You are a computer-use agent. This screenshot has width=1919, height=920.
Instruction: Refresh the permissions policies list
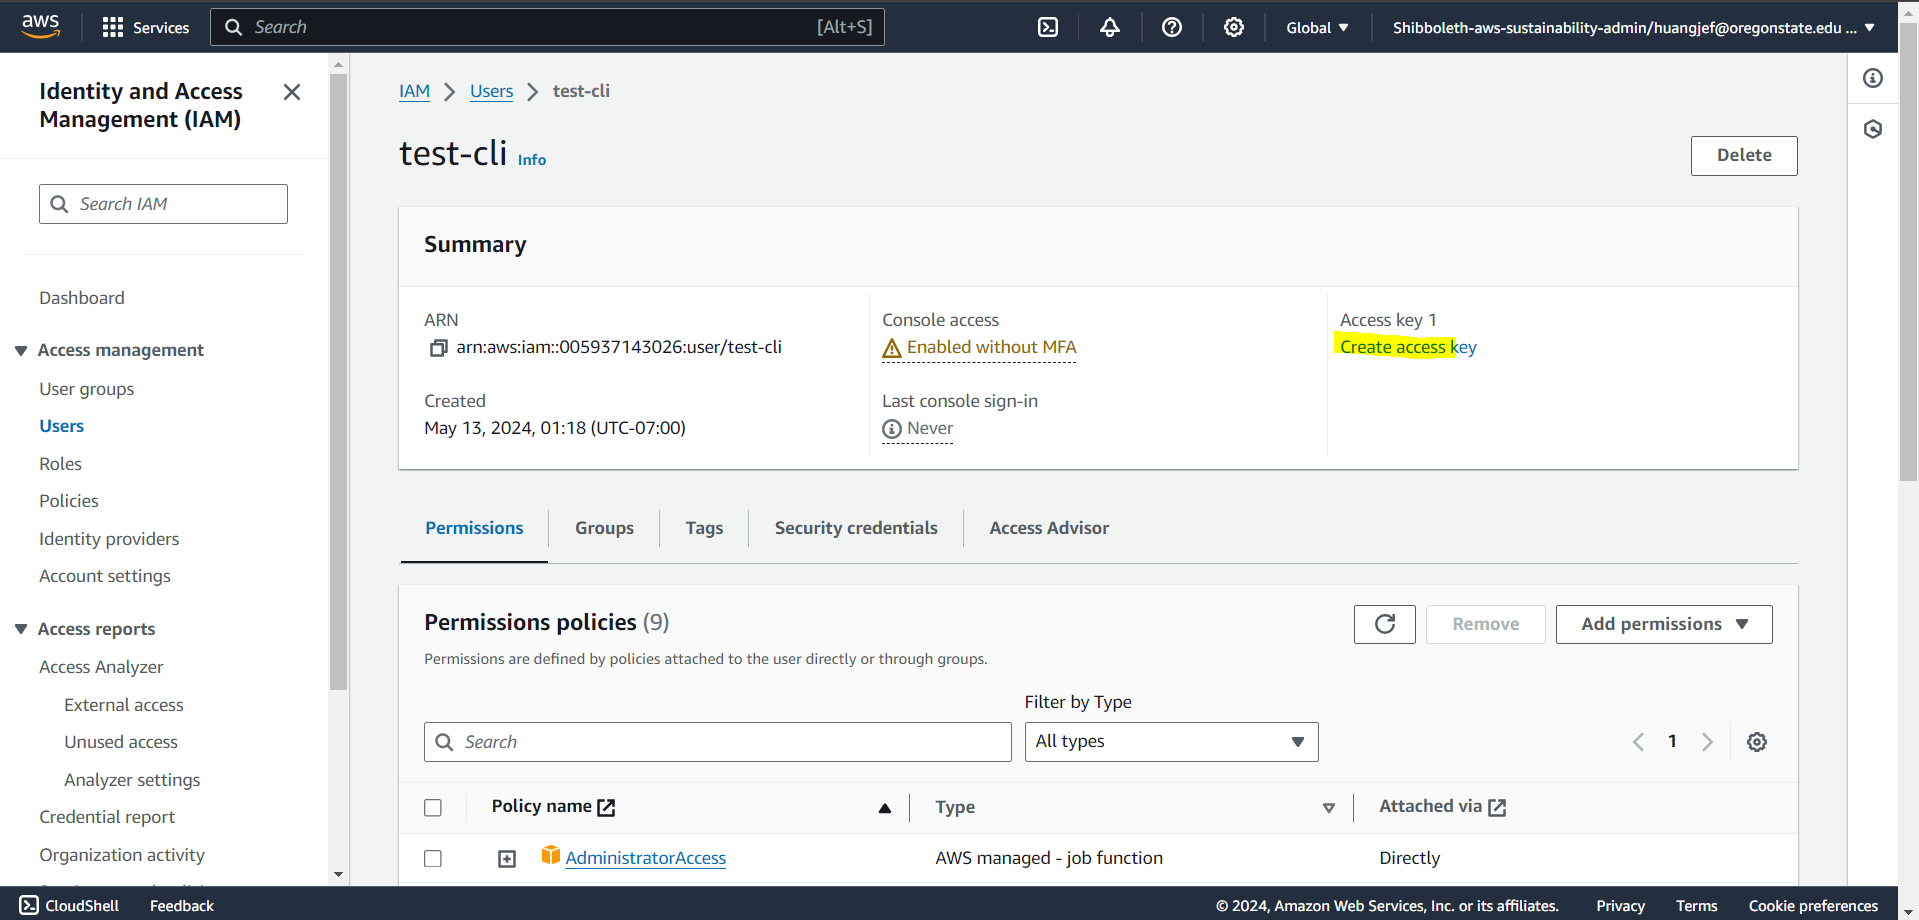(1385, 624)
